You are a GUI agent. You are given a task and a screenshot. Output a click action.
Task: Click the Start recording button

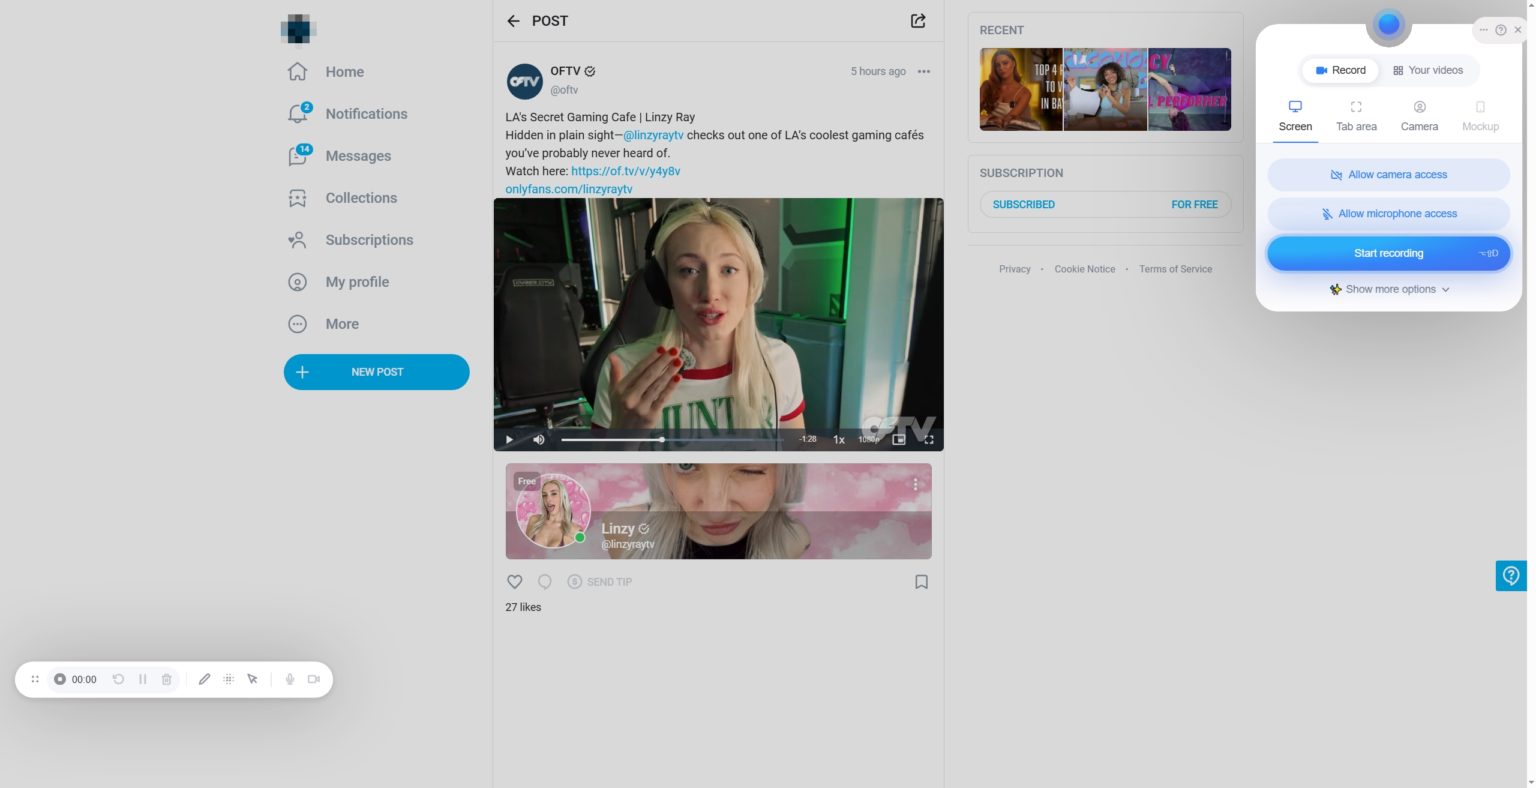(x=1388, y=252)
